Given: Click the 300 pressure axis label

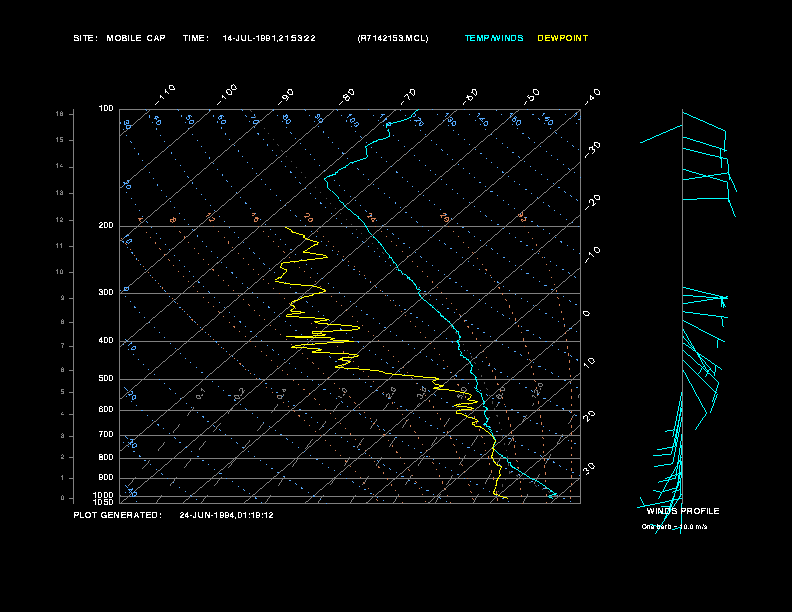Looking at the screenshot, I should click(x=106, y=293).
